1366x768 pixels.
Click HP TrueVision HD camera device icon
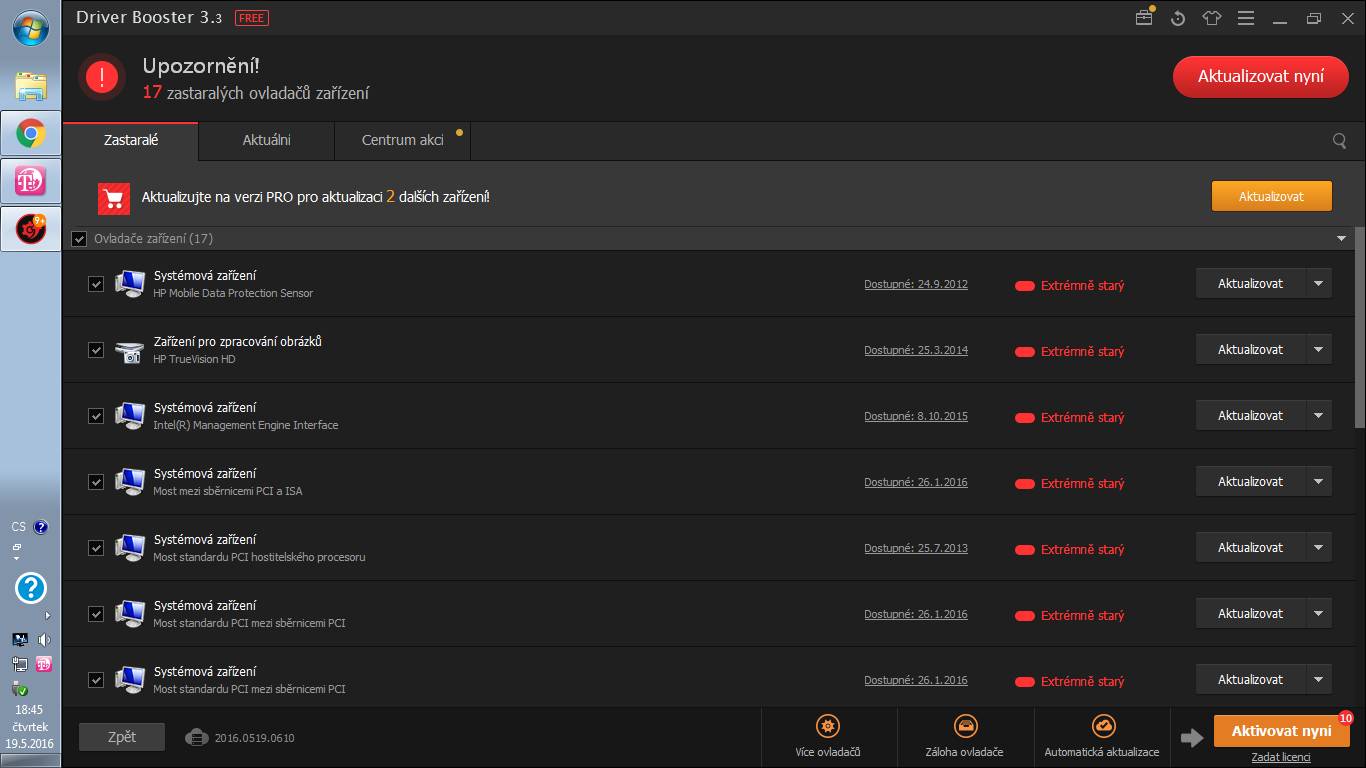(130, 351)
